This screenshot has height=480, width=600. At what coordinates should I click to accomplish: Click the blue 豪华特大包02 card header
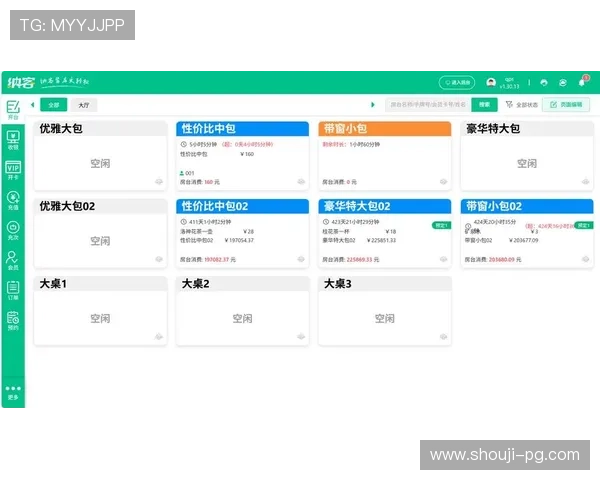[x=385, y=206]
